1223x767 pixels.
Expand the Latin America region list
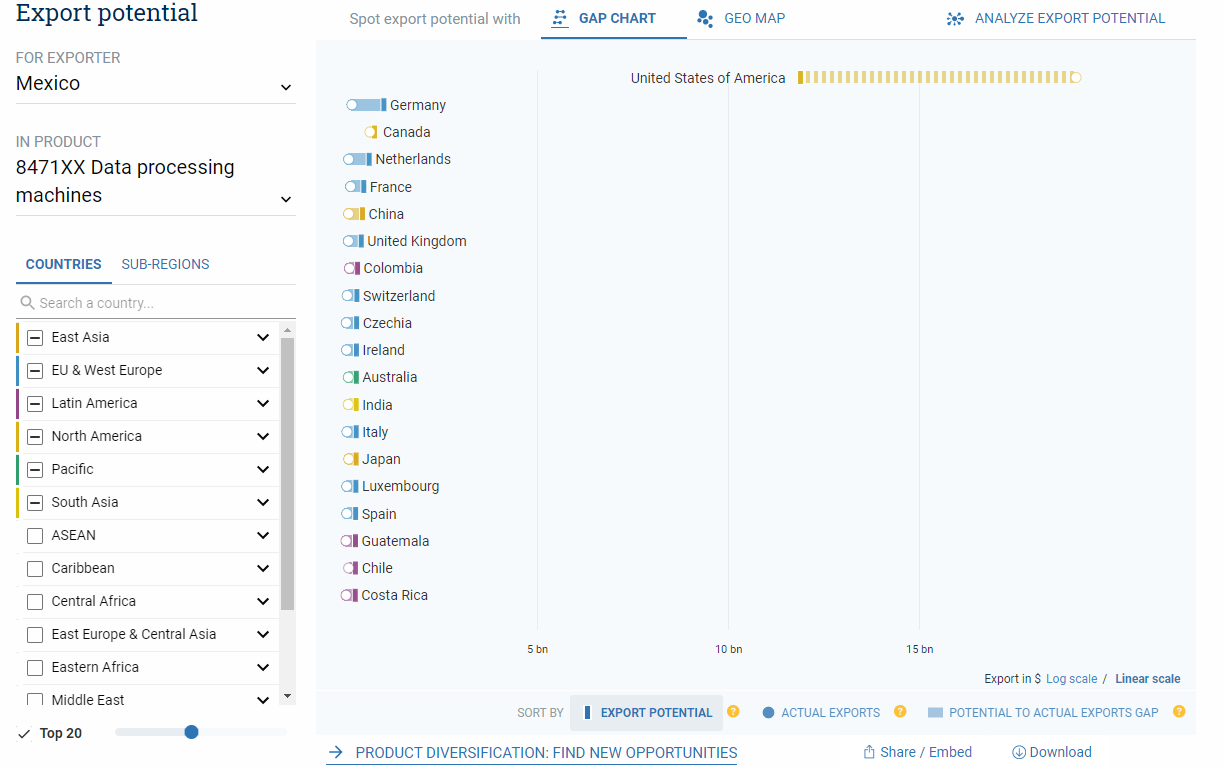coord(263,404)
